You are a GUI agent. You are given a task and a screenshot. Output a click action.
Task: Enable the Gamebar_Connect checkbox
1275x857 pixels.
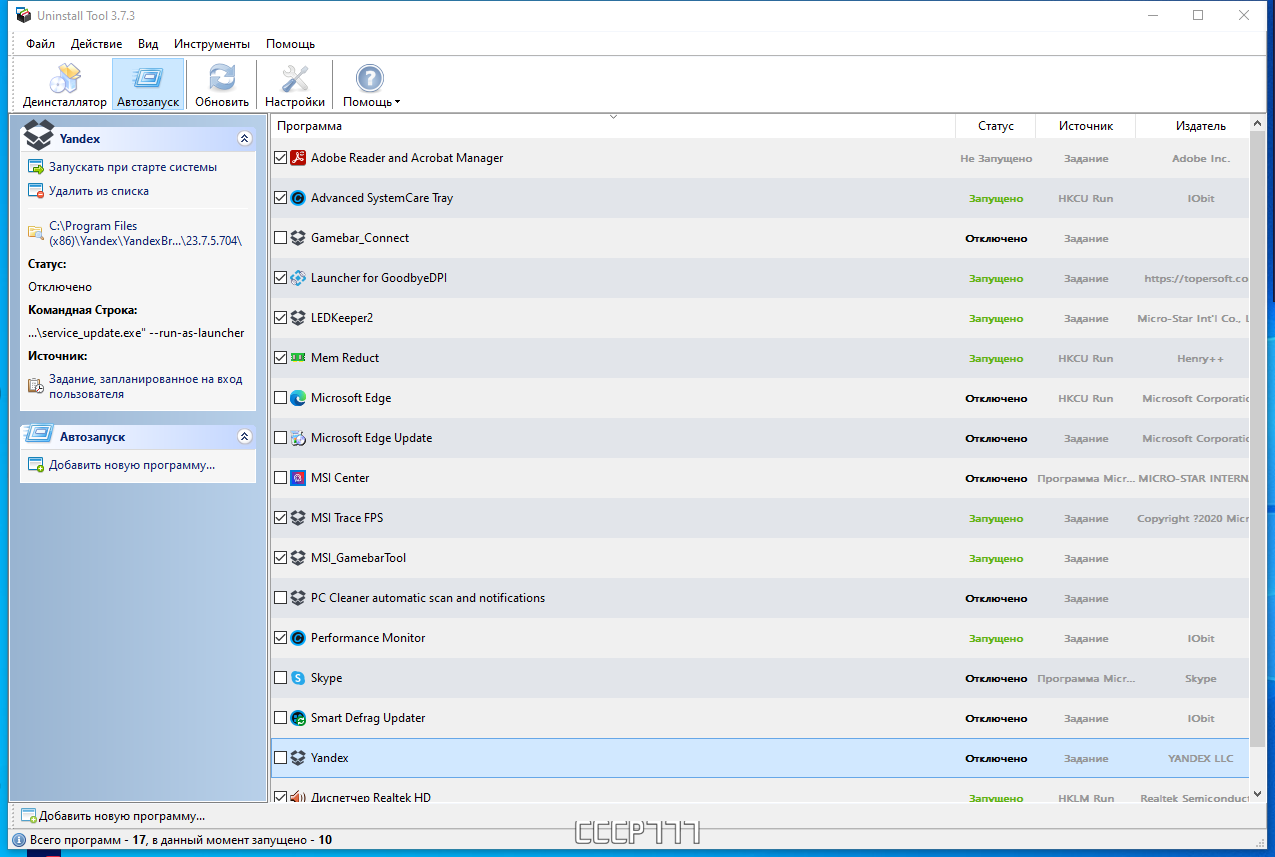280,238
